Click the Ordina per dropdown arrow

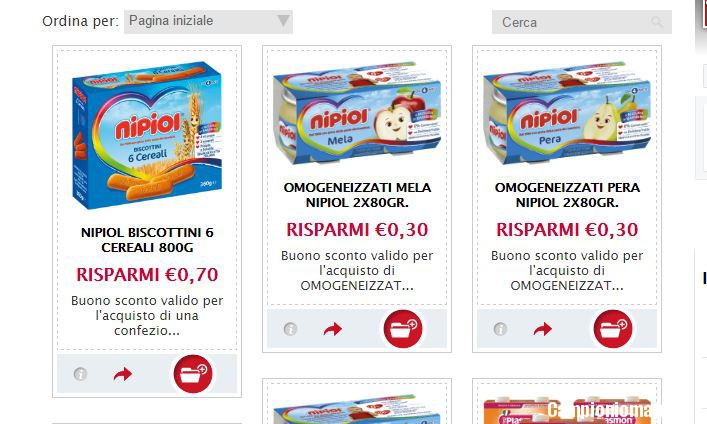[283, 21]
